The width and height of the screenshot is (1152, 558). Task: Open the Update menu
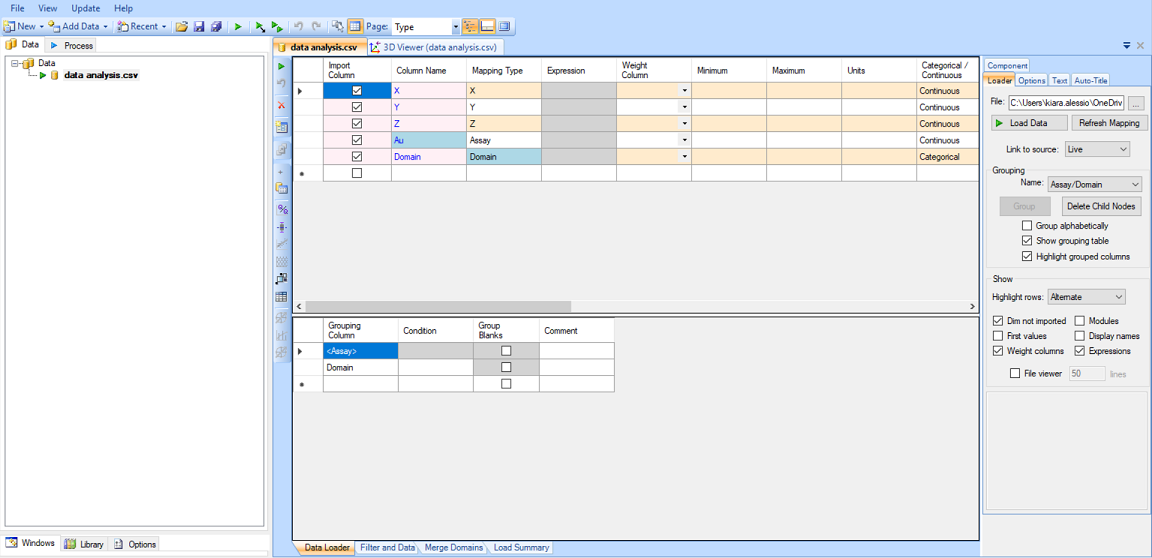click(x=85, y=8)
